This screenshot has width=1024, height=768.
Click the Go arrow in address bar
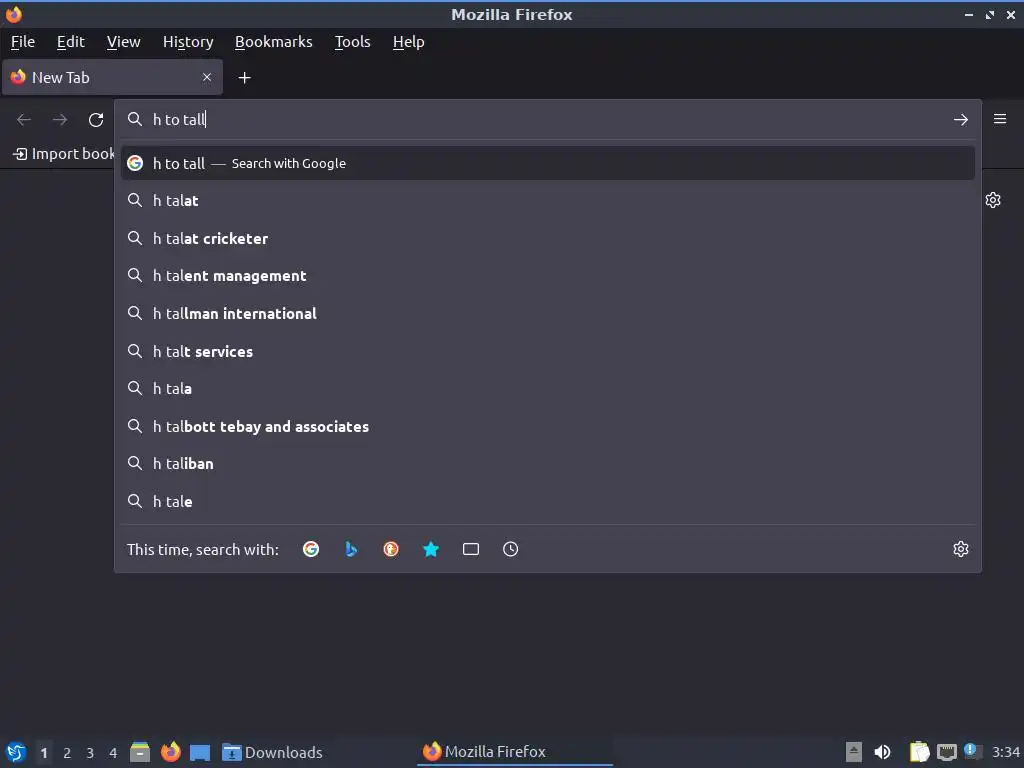tap(961, 120)
